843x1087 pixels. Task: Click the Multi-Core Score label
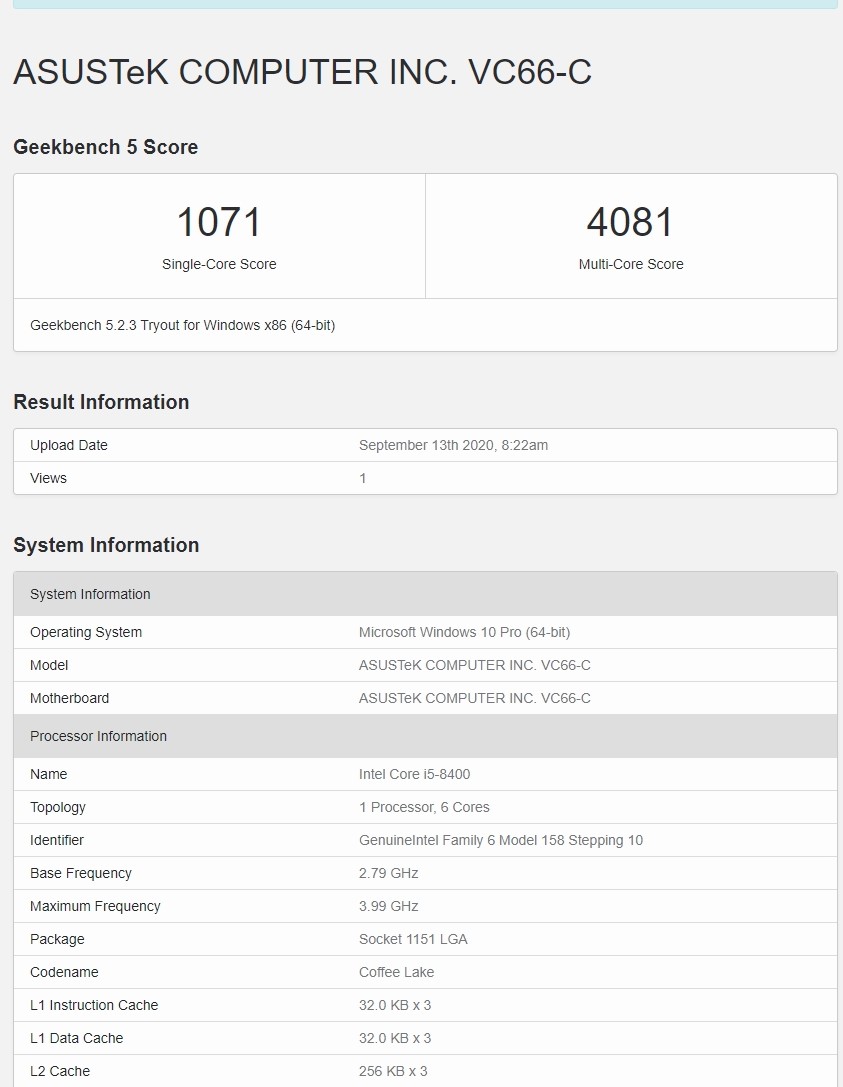[631, 264]
